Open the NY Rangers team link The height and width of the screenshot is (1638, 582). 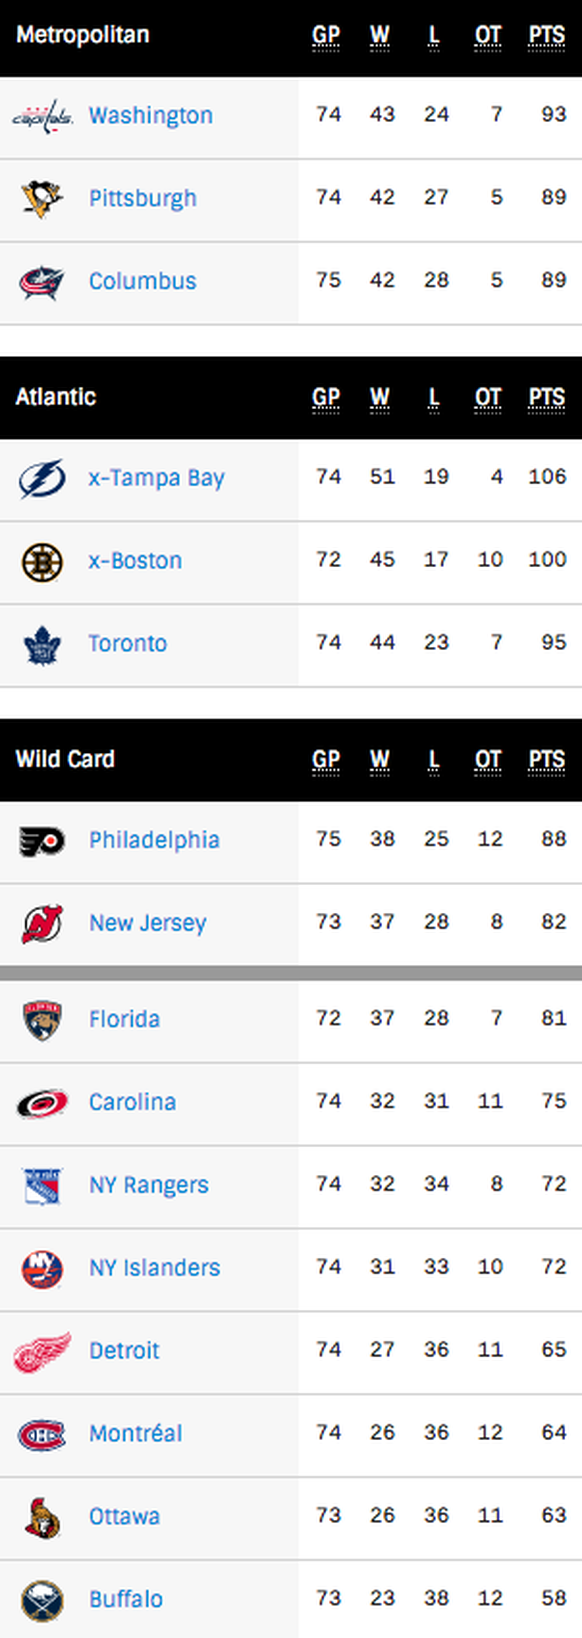click(149, 1185)
